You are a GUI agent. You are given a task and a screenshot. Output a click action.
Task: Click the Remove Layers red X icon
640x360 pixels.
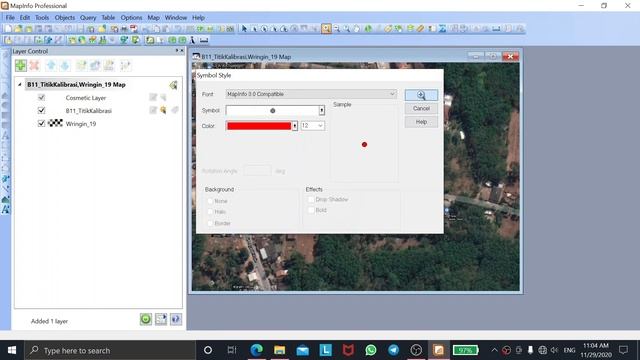tap(34, 65)
